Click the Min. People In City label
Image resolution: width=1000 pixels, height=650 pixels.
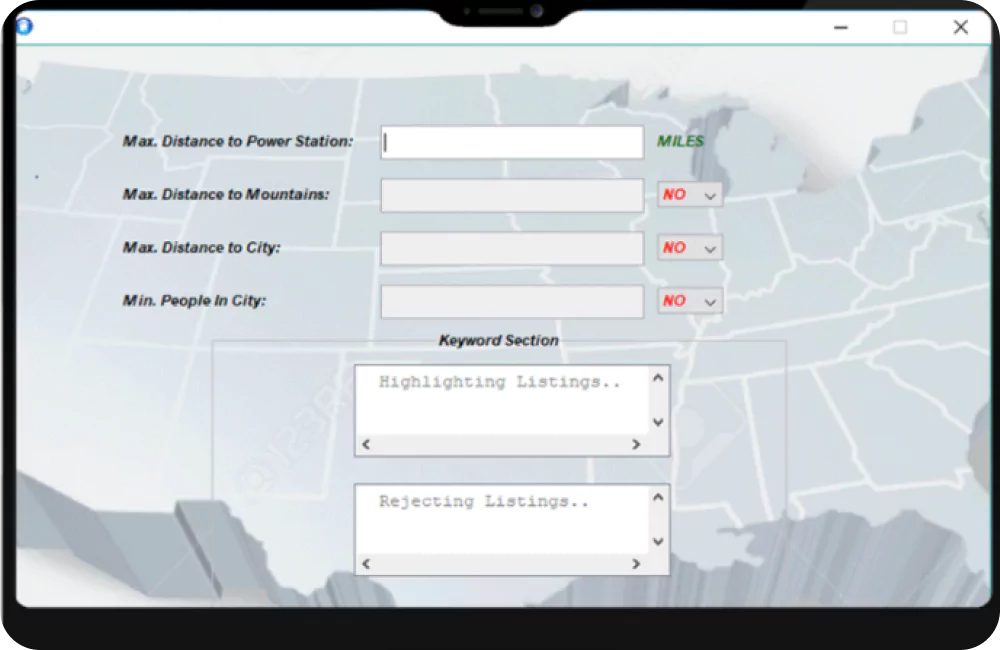(194, 300)
